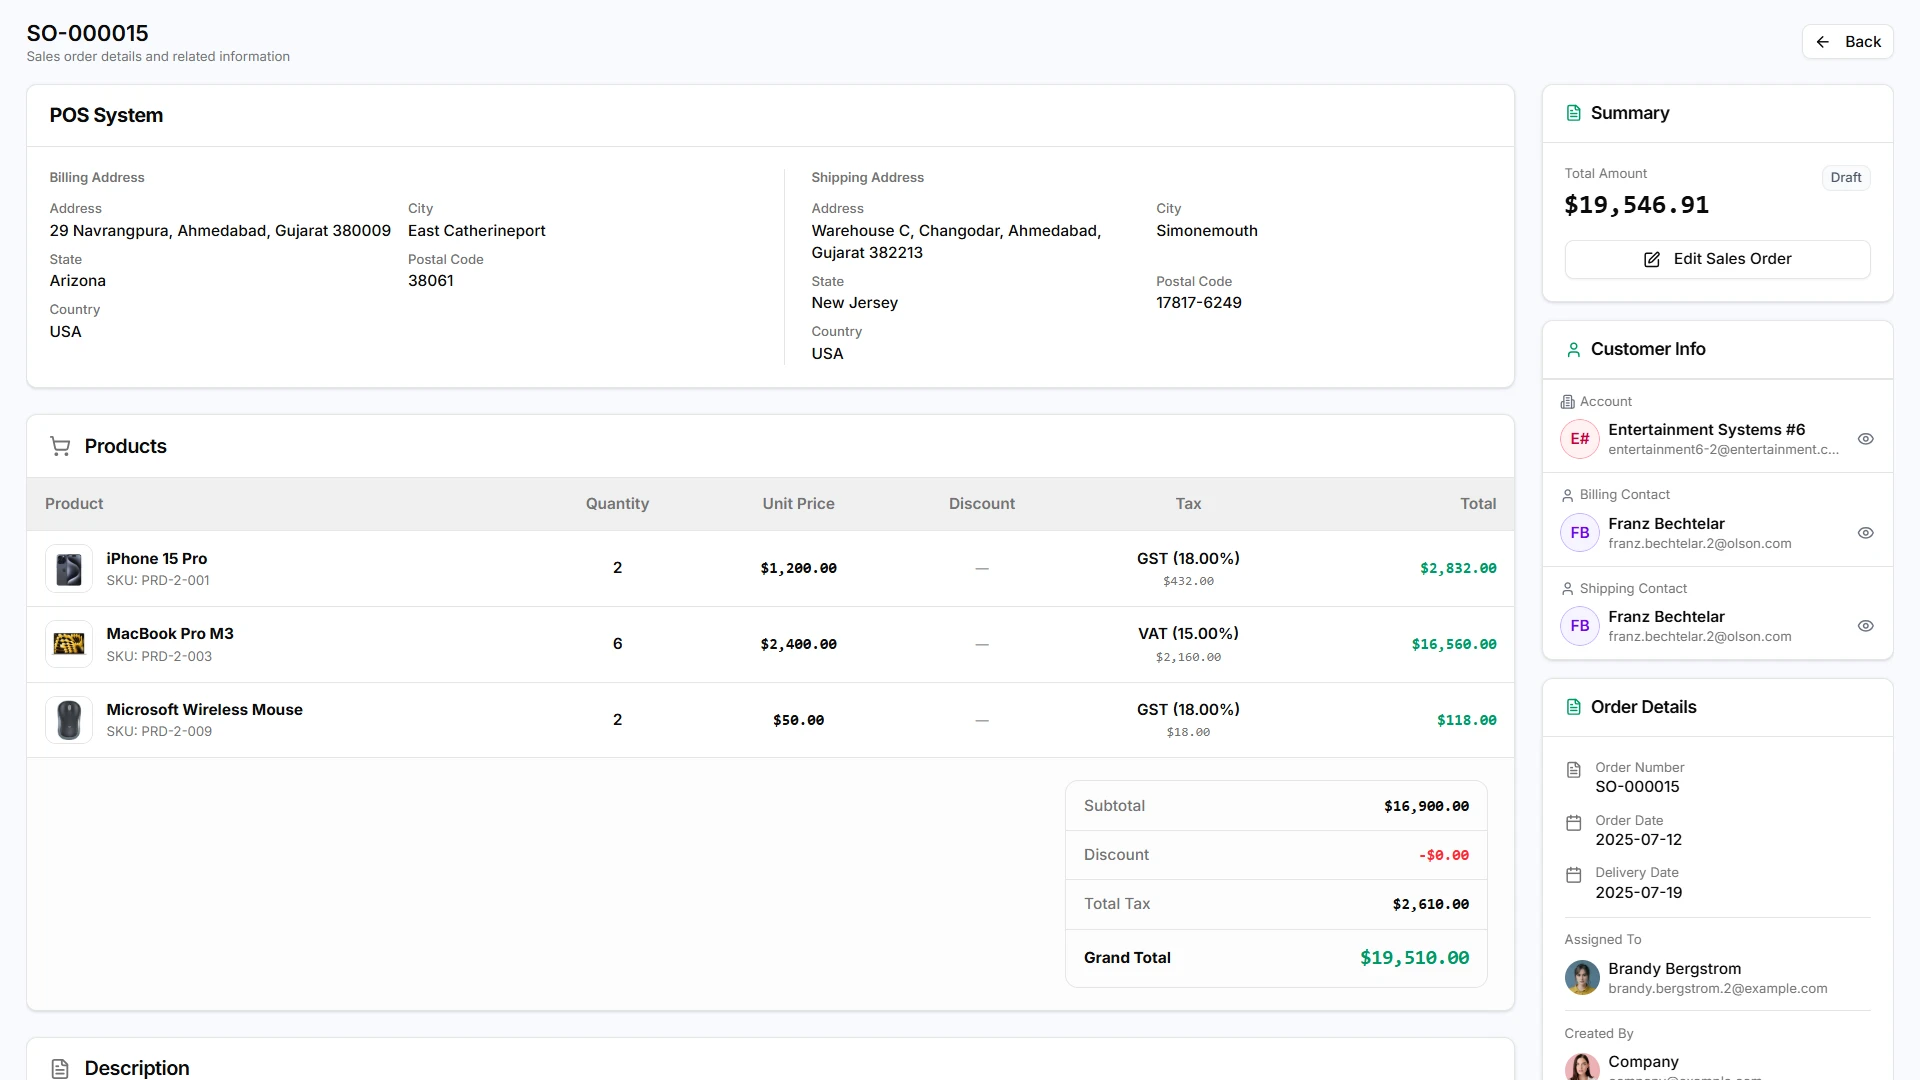Click the $2,832.00 row total
The height and width of the screenshot is (1080, 1920).
[x=1458, y=569]
